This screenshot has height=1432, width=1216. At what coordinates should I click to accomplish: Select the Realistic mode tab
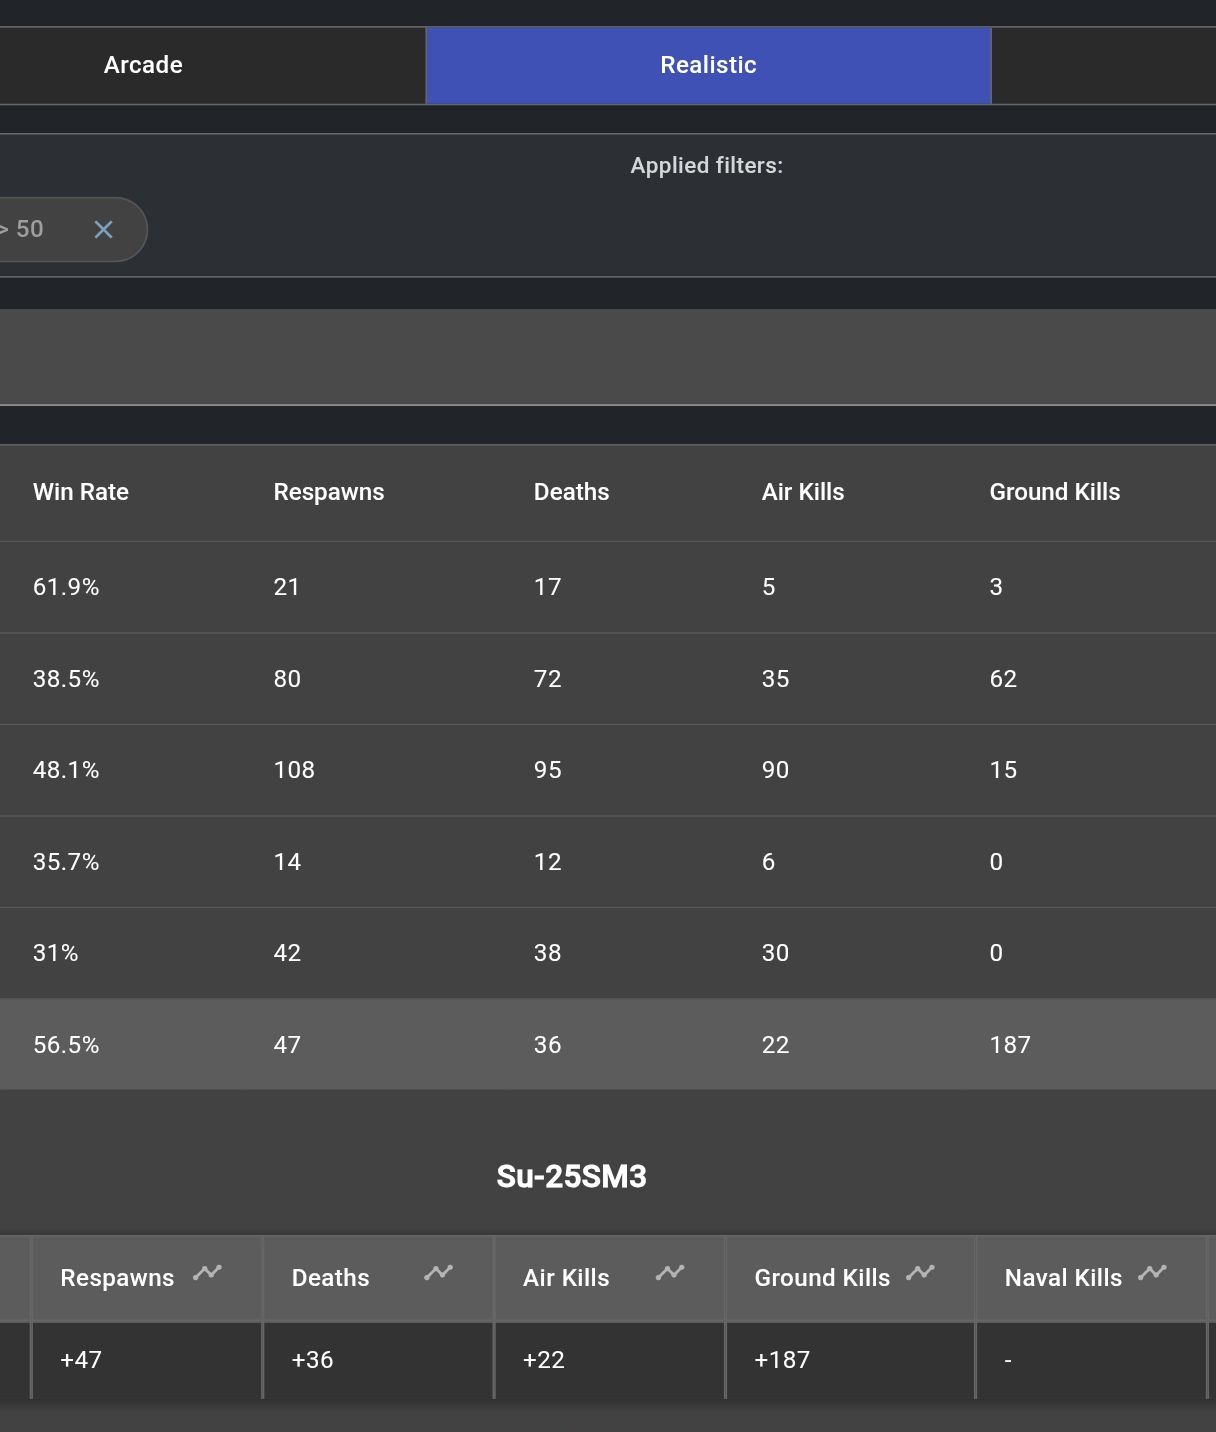[708, 65]
